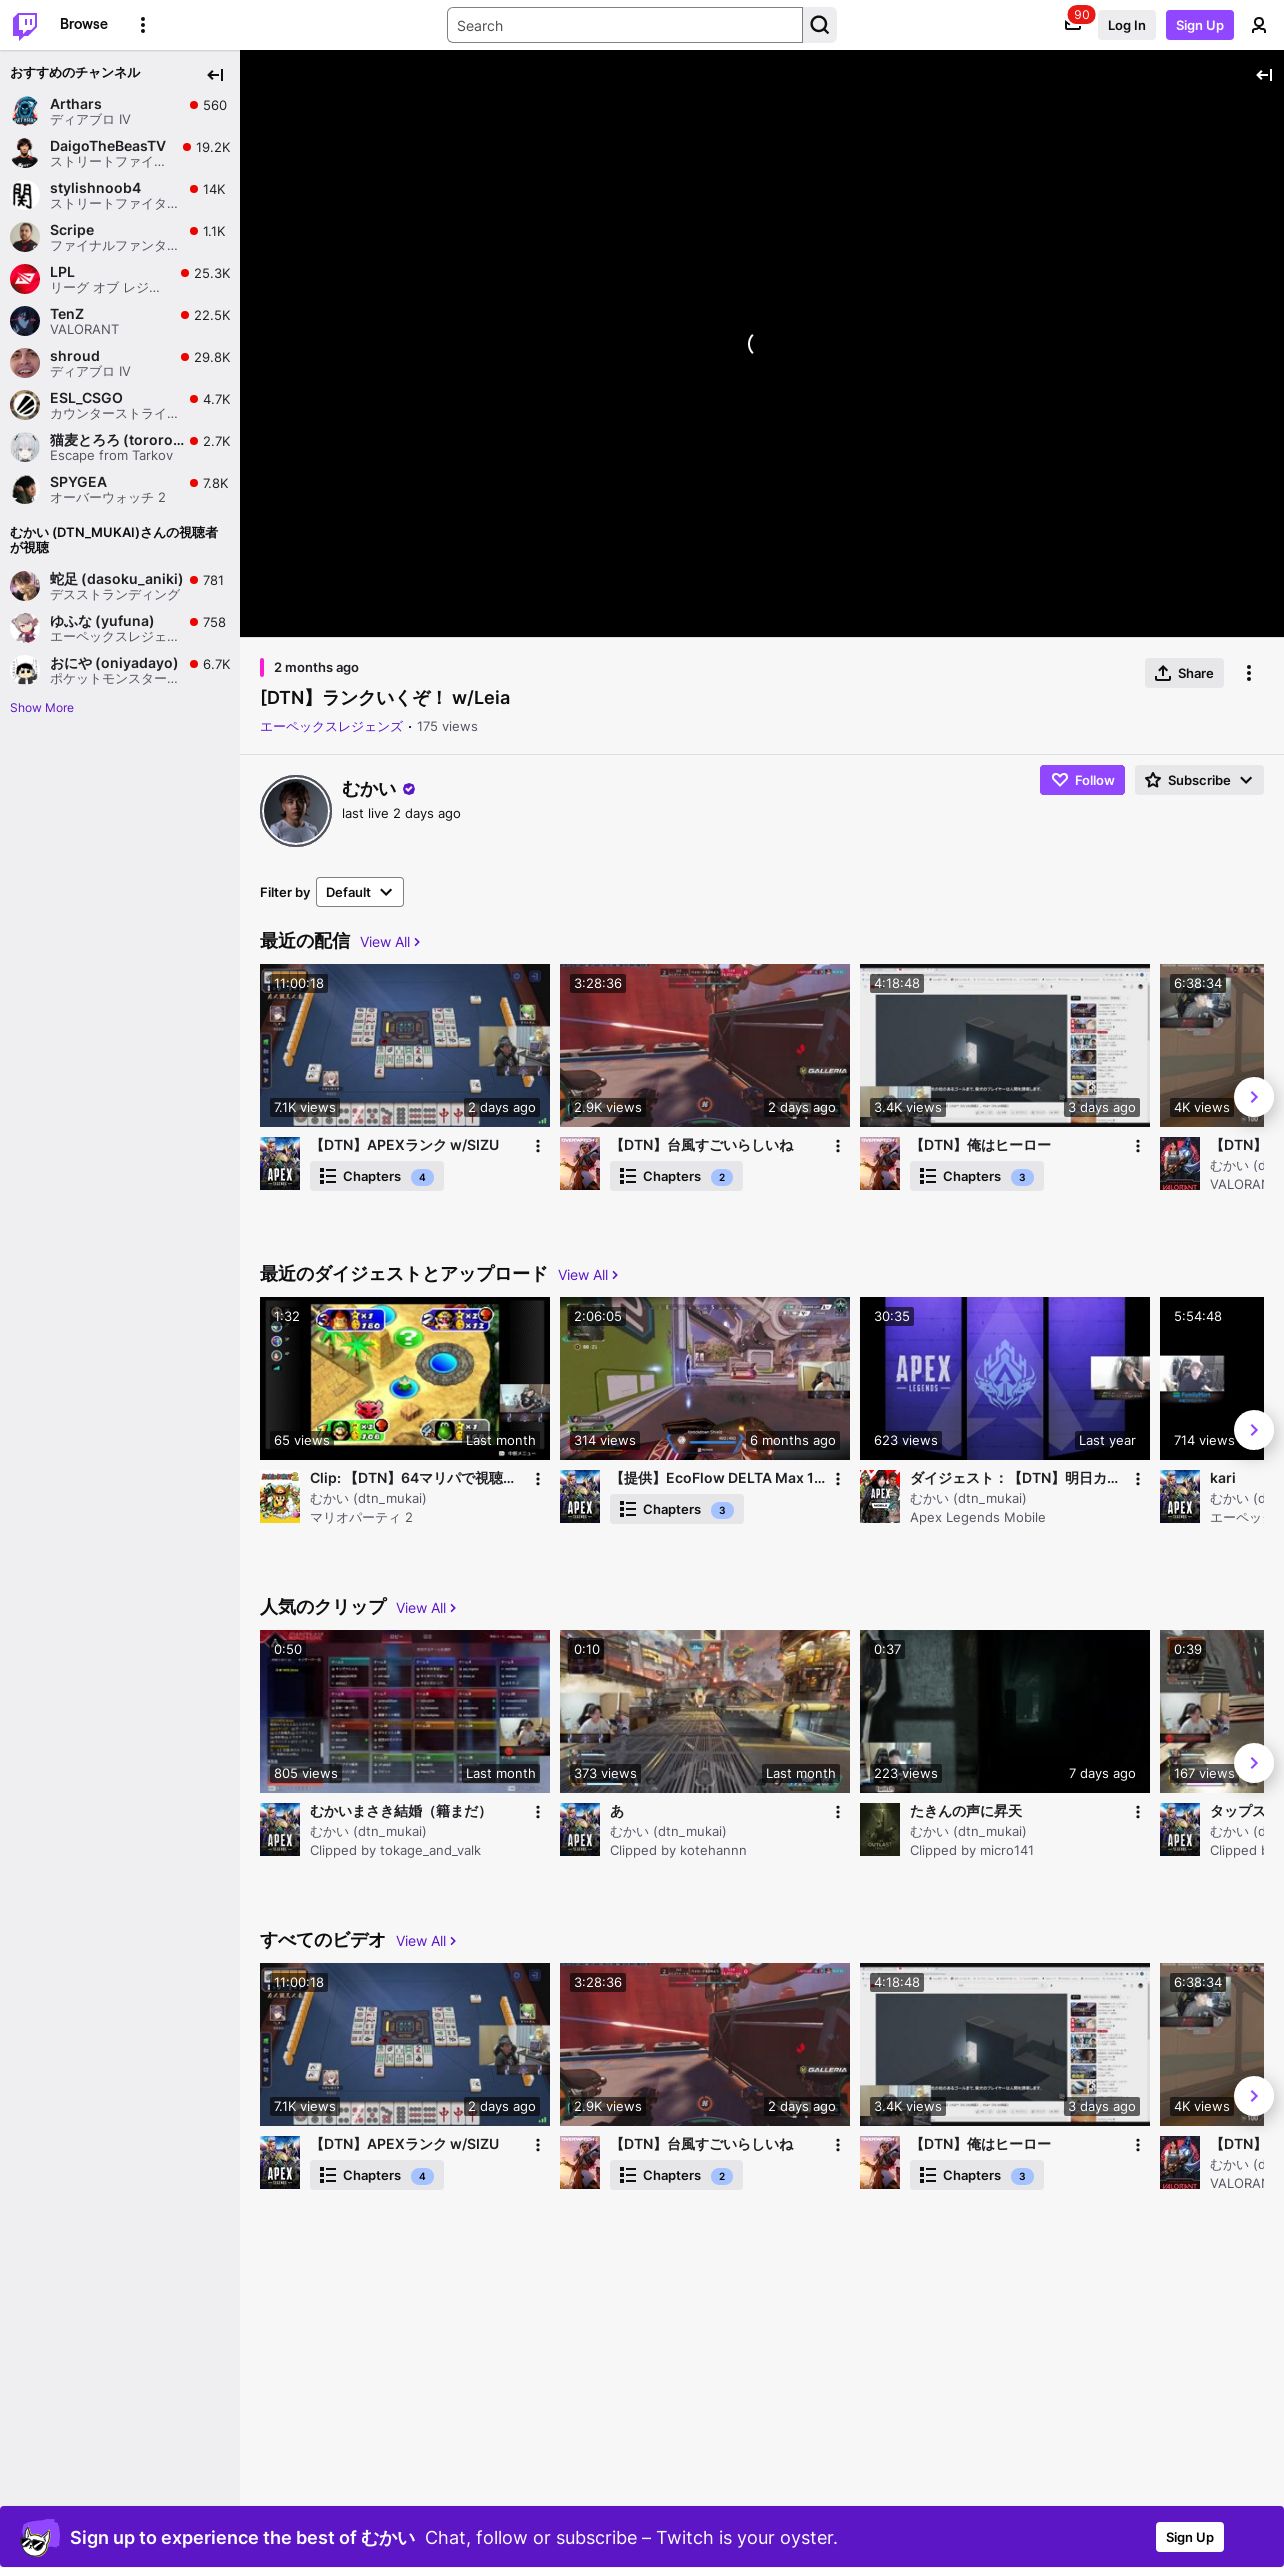This screenshot has width=1284, height=2568.
Task: Open options for Clip: 【DTN】64マリパ video
Action: click(x=538, y=1479)
